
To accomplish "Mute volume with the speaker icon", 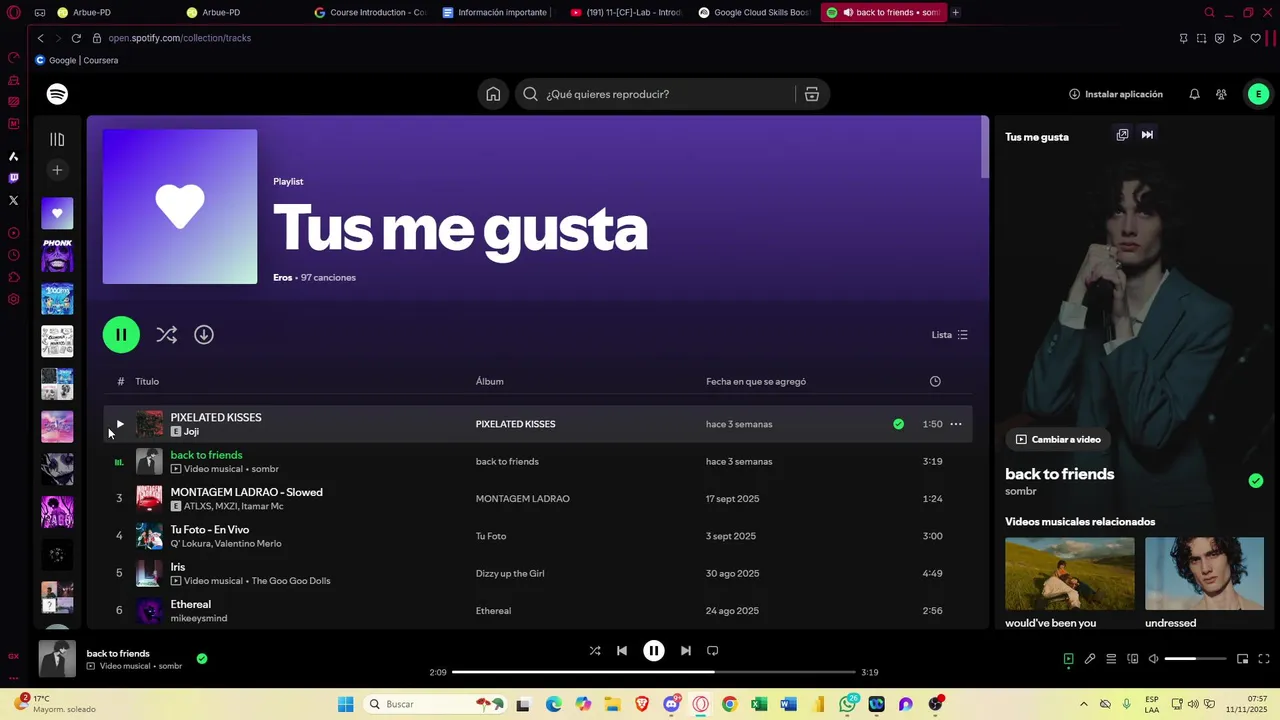I will point(1153,659).
